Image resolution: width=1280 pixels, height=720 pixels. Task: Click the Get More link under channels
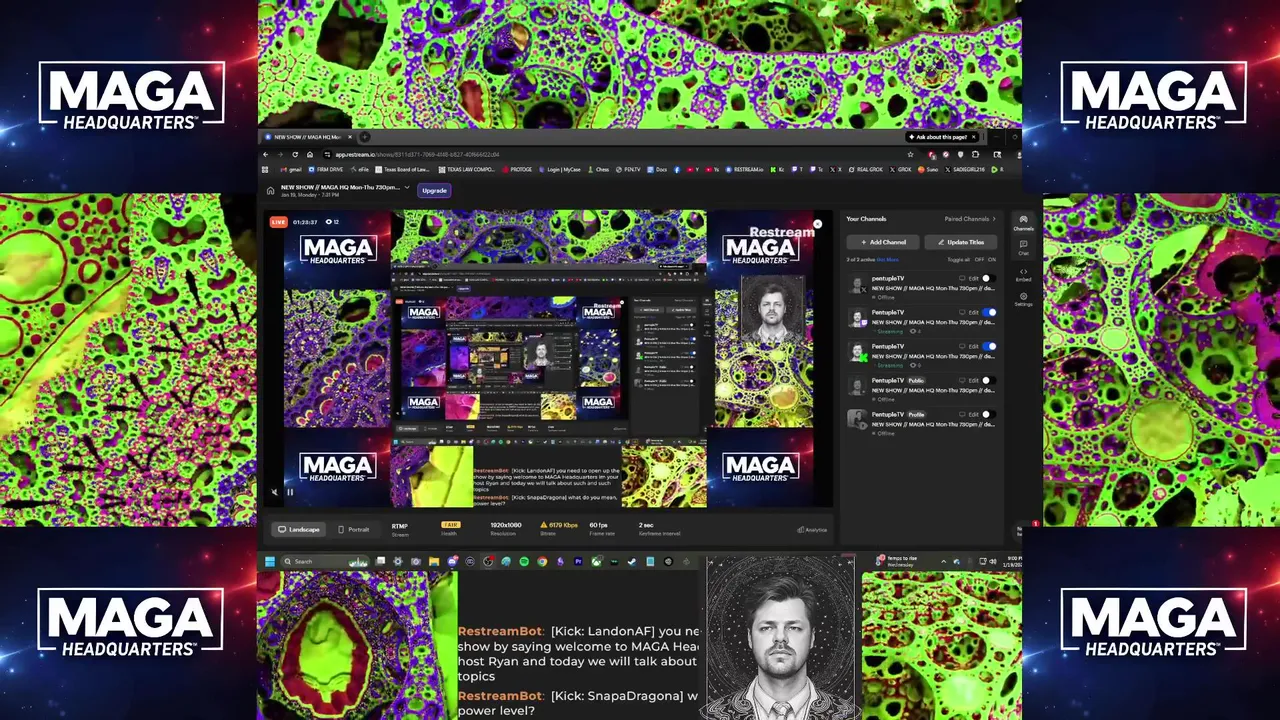[888, 260]
